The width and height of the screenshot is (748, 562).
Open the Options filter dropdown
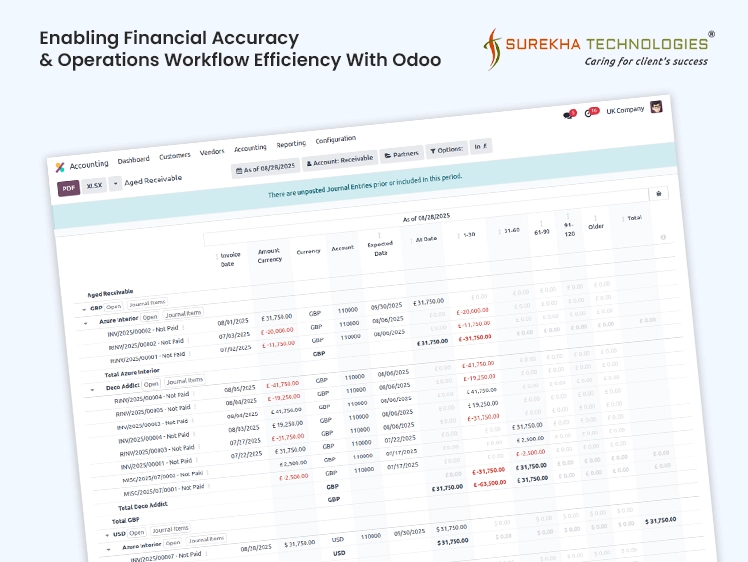pyautogui.click(x=447, y=150)
